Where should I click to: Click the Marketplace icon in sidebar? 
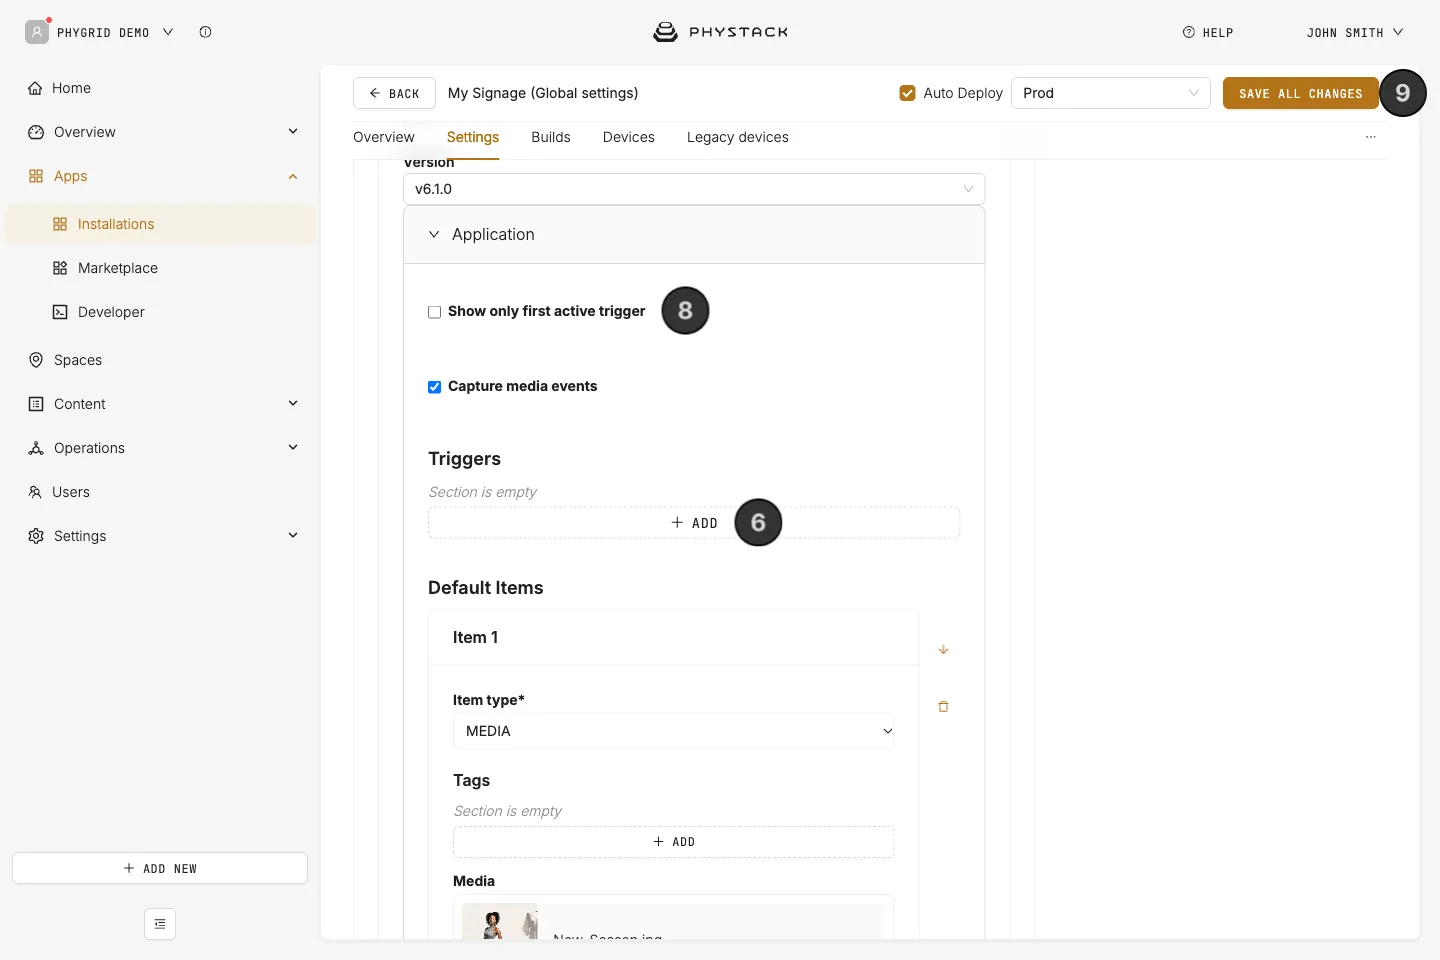pyautogui.click(x=60, y=268)
